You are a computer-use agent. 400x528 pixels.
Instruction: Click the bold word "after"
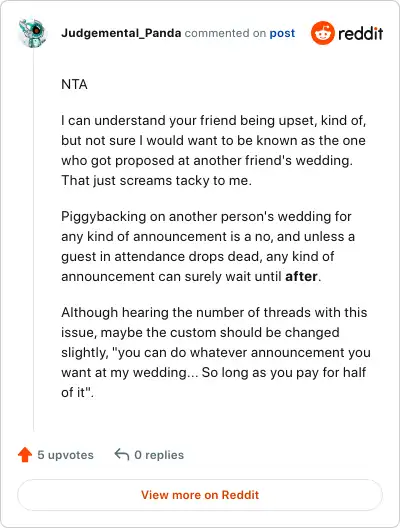click(x=301, y=276)
